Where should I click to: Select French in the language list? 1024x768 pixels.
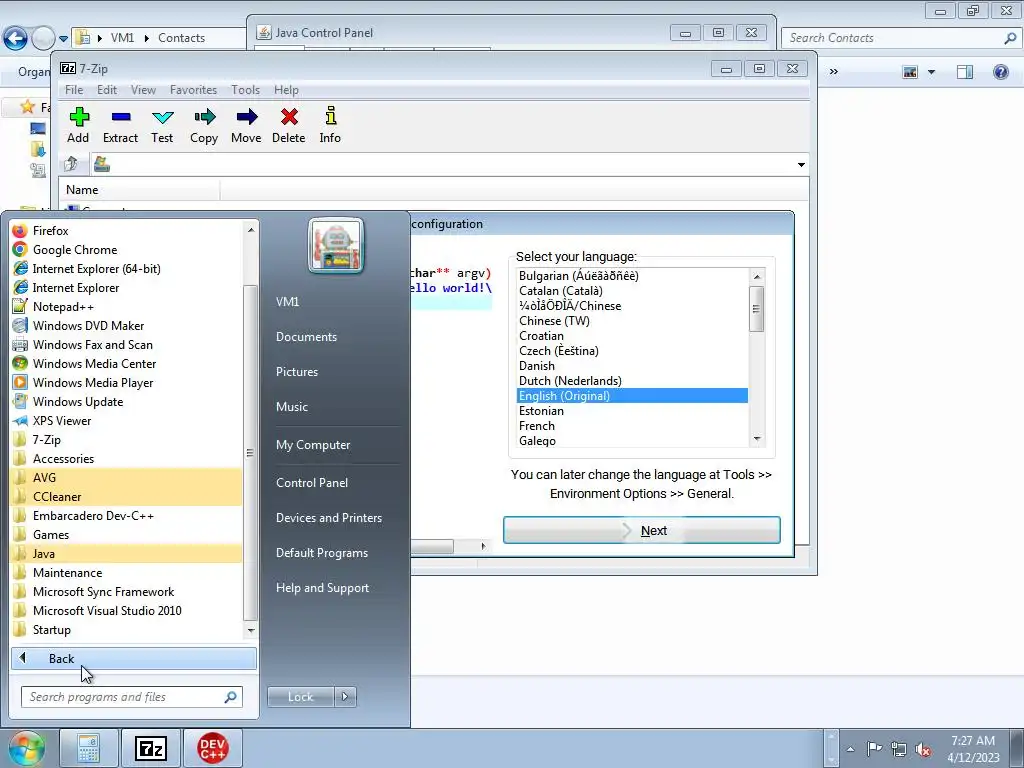632,426
